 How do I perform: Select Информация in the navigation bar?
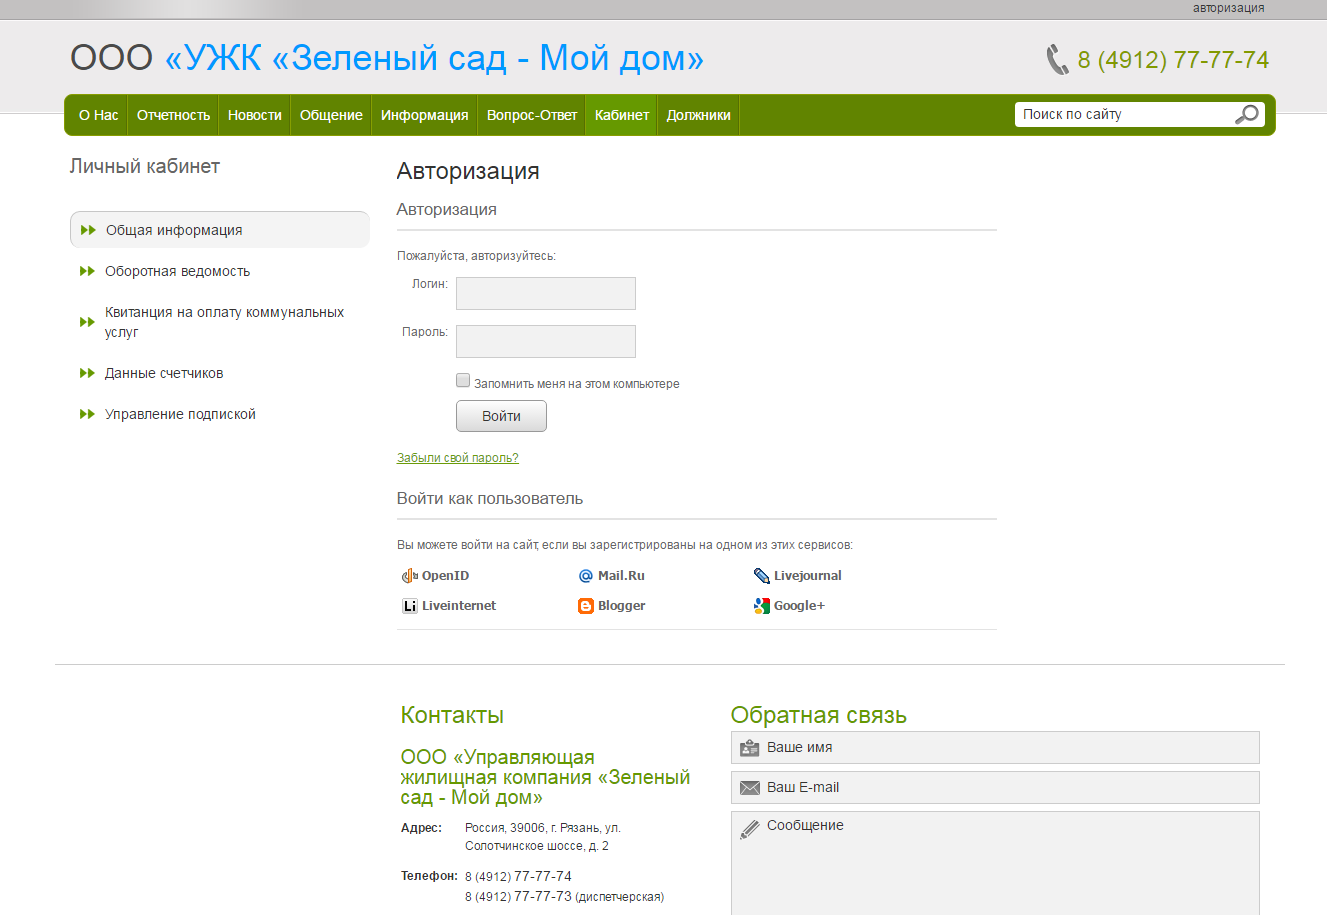coord(424,115)
